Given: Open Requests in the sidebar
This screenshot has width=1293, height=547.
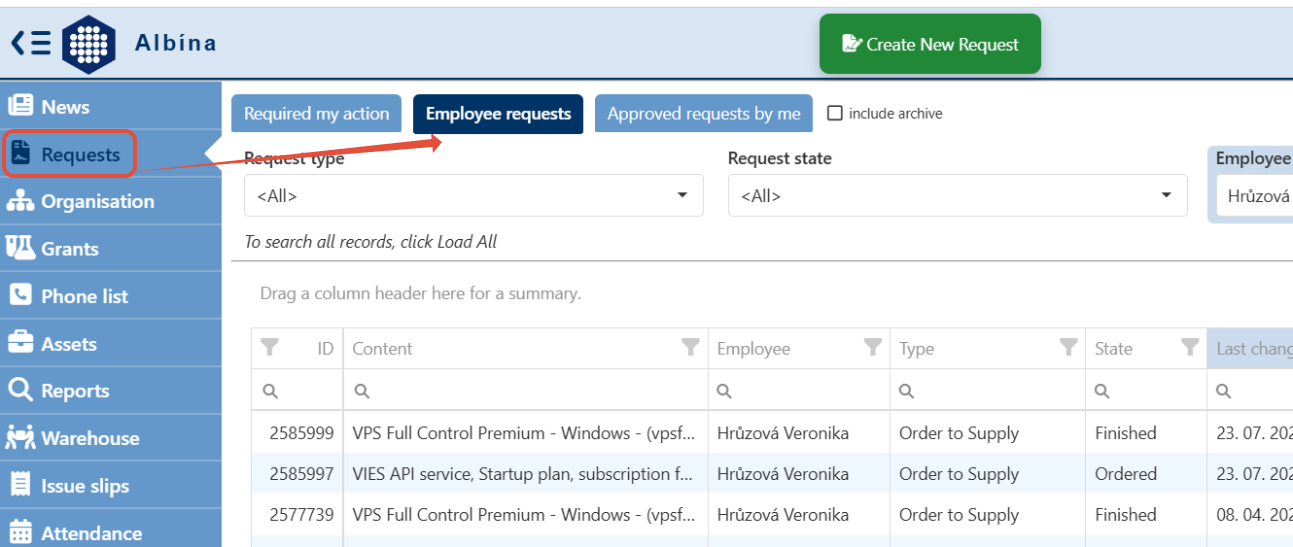Looking at the screenshot, I should [x=110, y=154].
